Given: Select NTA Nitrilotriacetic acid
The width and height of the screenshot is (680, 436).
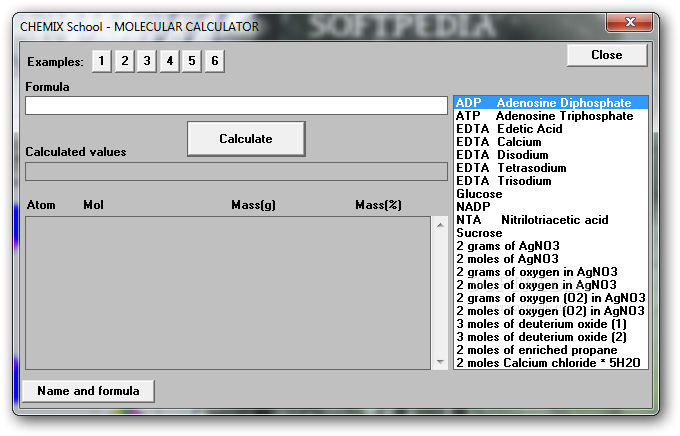Looking at the screenshot, I should coord(551,220).
